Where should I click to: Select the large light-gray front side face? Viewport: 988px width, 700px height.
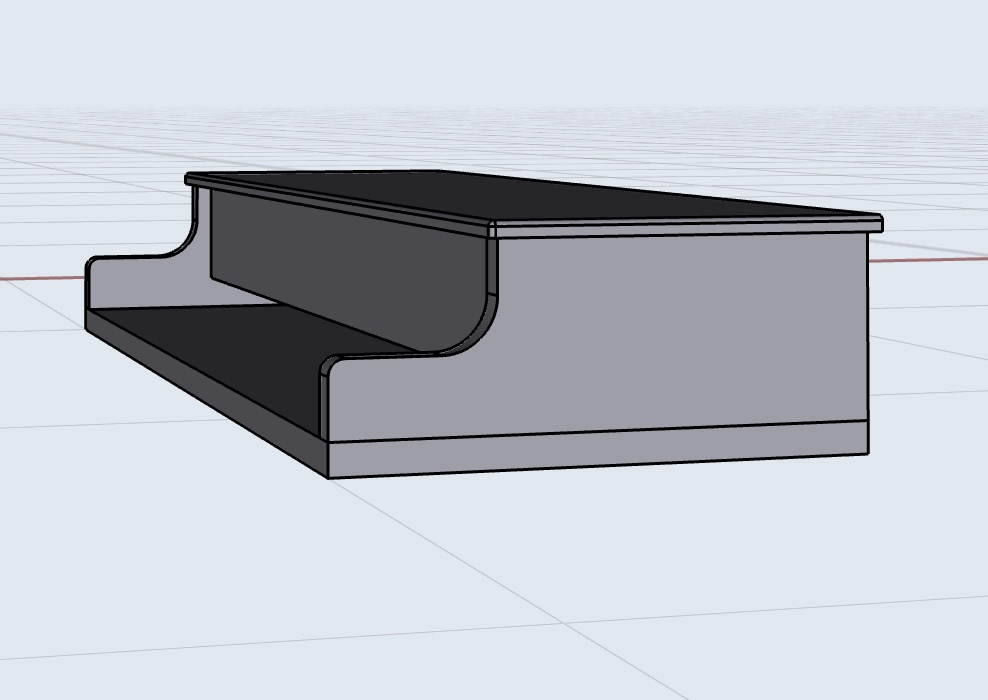[630, 334]
